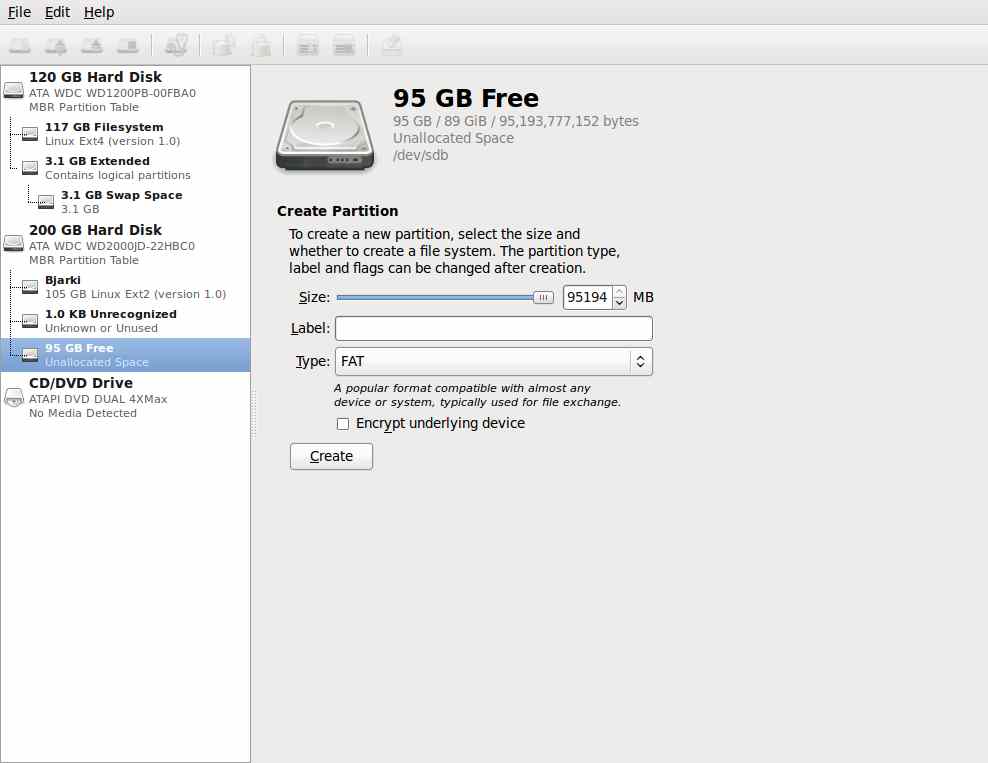Open the Type dropdown showing FAT
The width and height of the screenshot is (988, 763).
(x=493, y=361)
